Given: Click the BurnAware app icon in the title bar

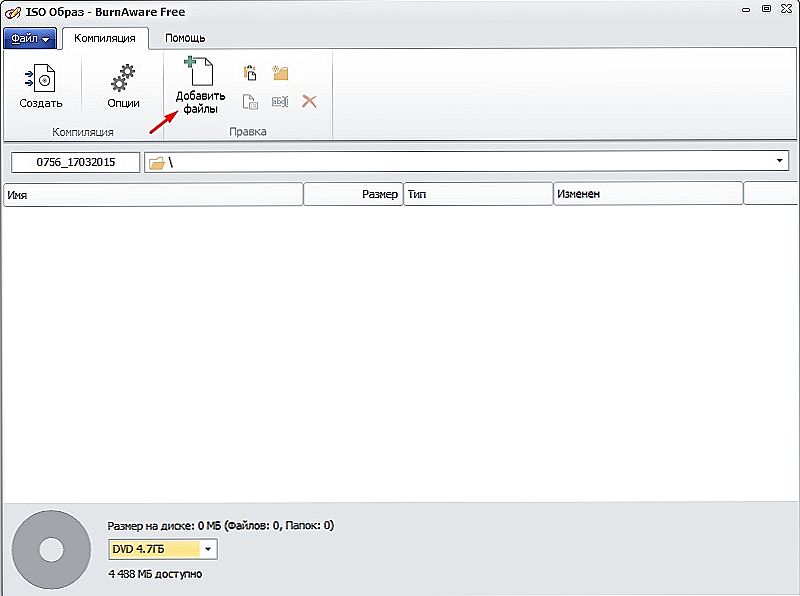Looking at the screenshot, I should (x=12, y=12).
